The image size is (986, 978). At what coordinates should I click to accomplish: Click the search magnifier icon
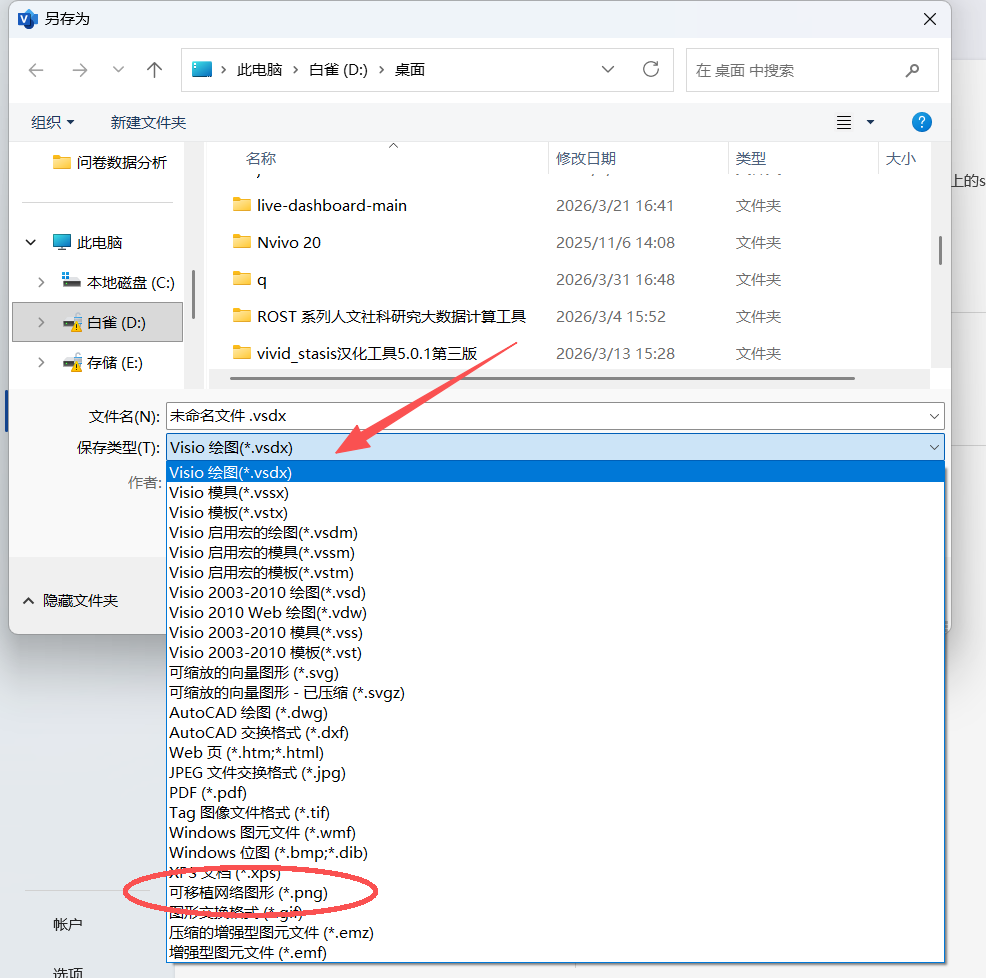[x=912, y=70]
